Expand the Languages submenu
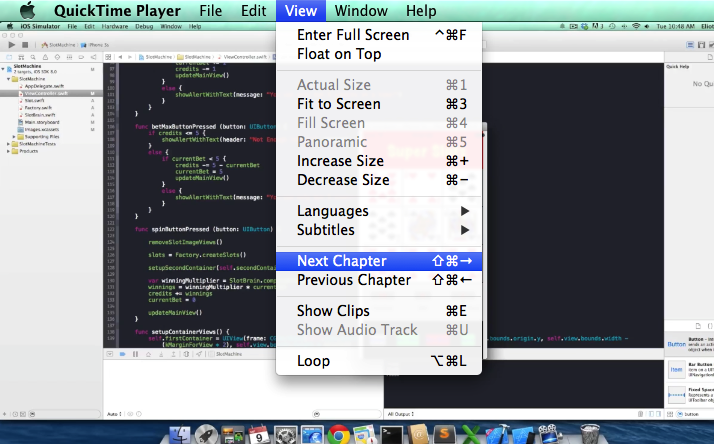 pyautogui.click(x=379, y=211)
